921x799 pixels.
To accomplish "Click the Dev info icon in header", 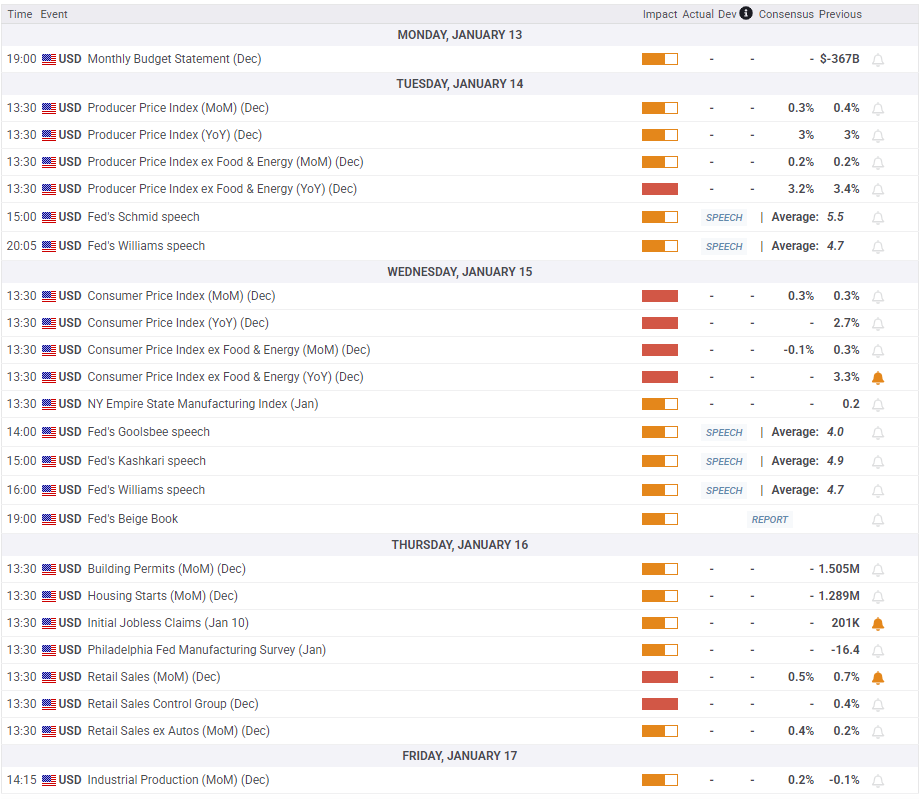I will point(745,13).
